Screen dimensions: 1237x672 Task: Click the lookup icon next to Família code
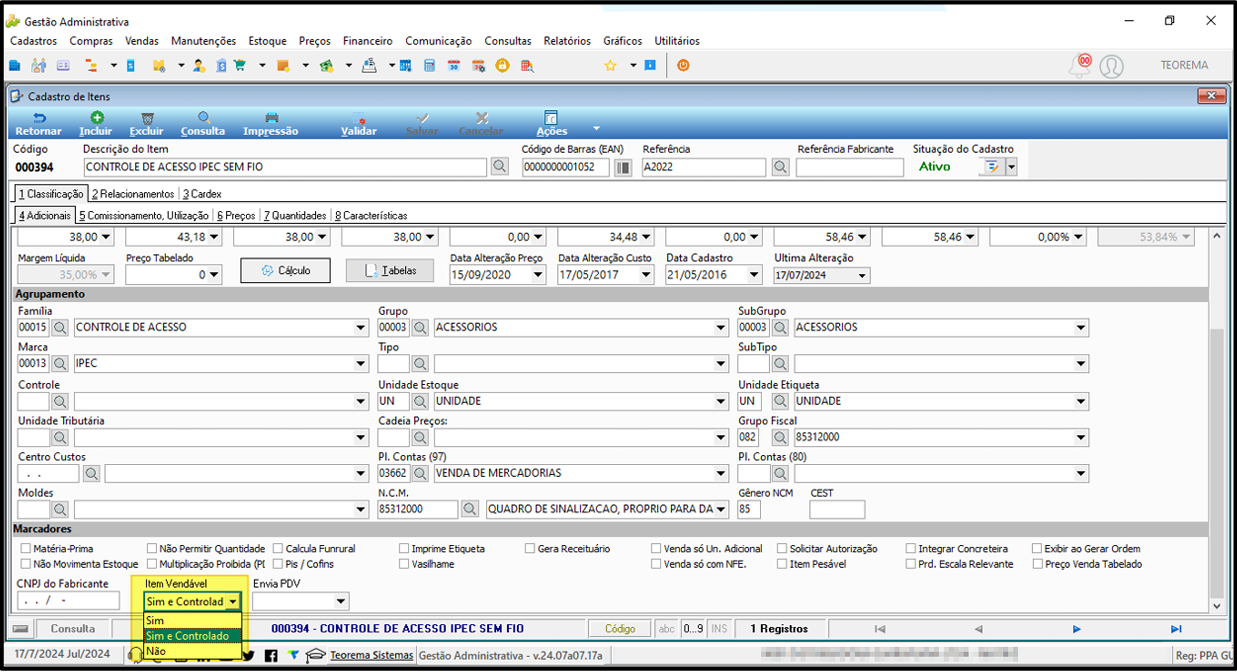tap(60, 327)
